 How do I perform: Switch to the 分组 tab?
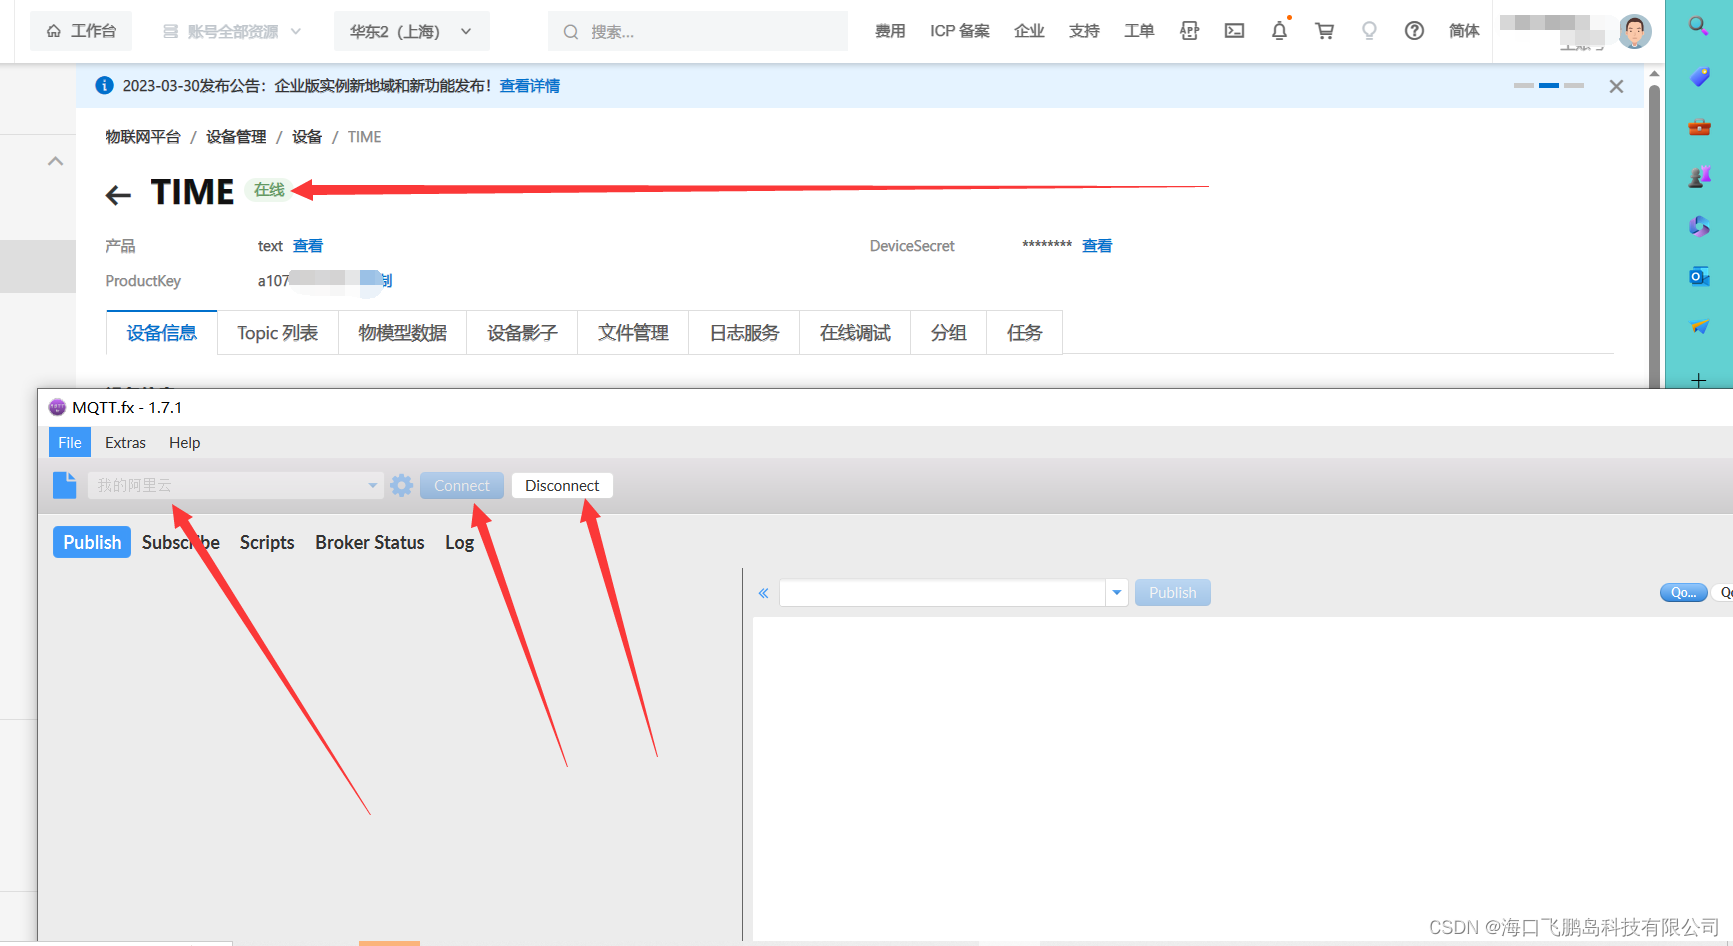[948, 333]
